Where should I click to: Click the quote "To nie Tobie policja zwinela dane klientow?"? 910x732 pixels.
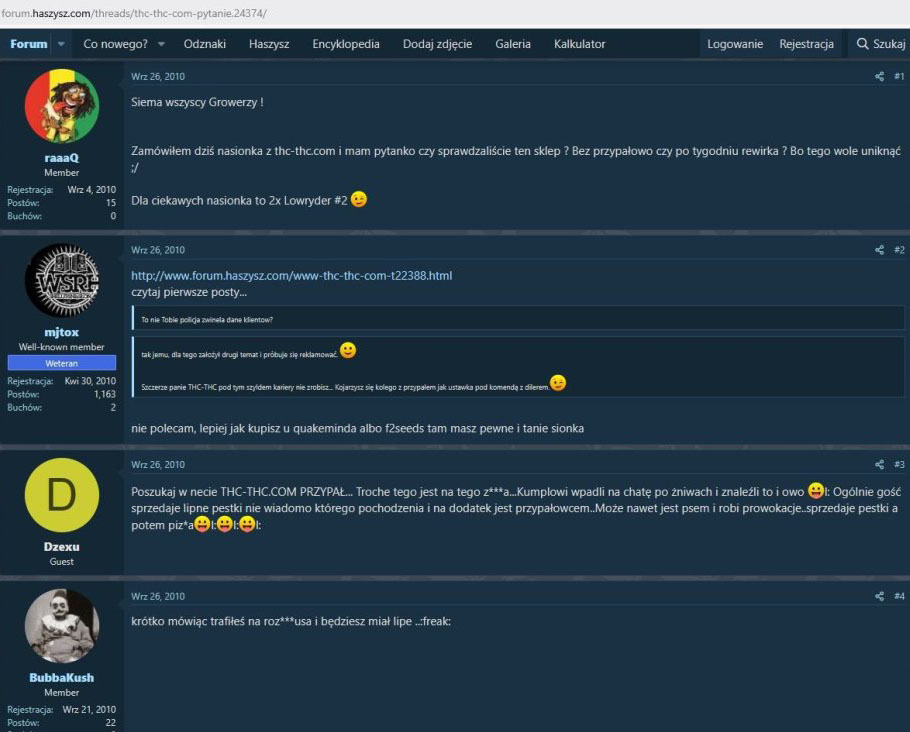coord(207,320)
